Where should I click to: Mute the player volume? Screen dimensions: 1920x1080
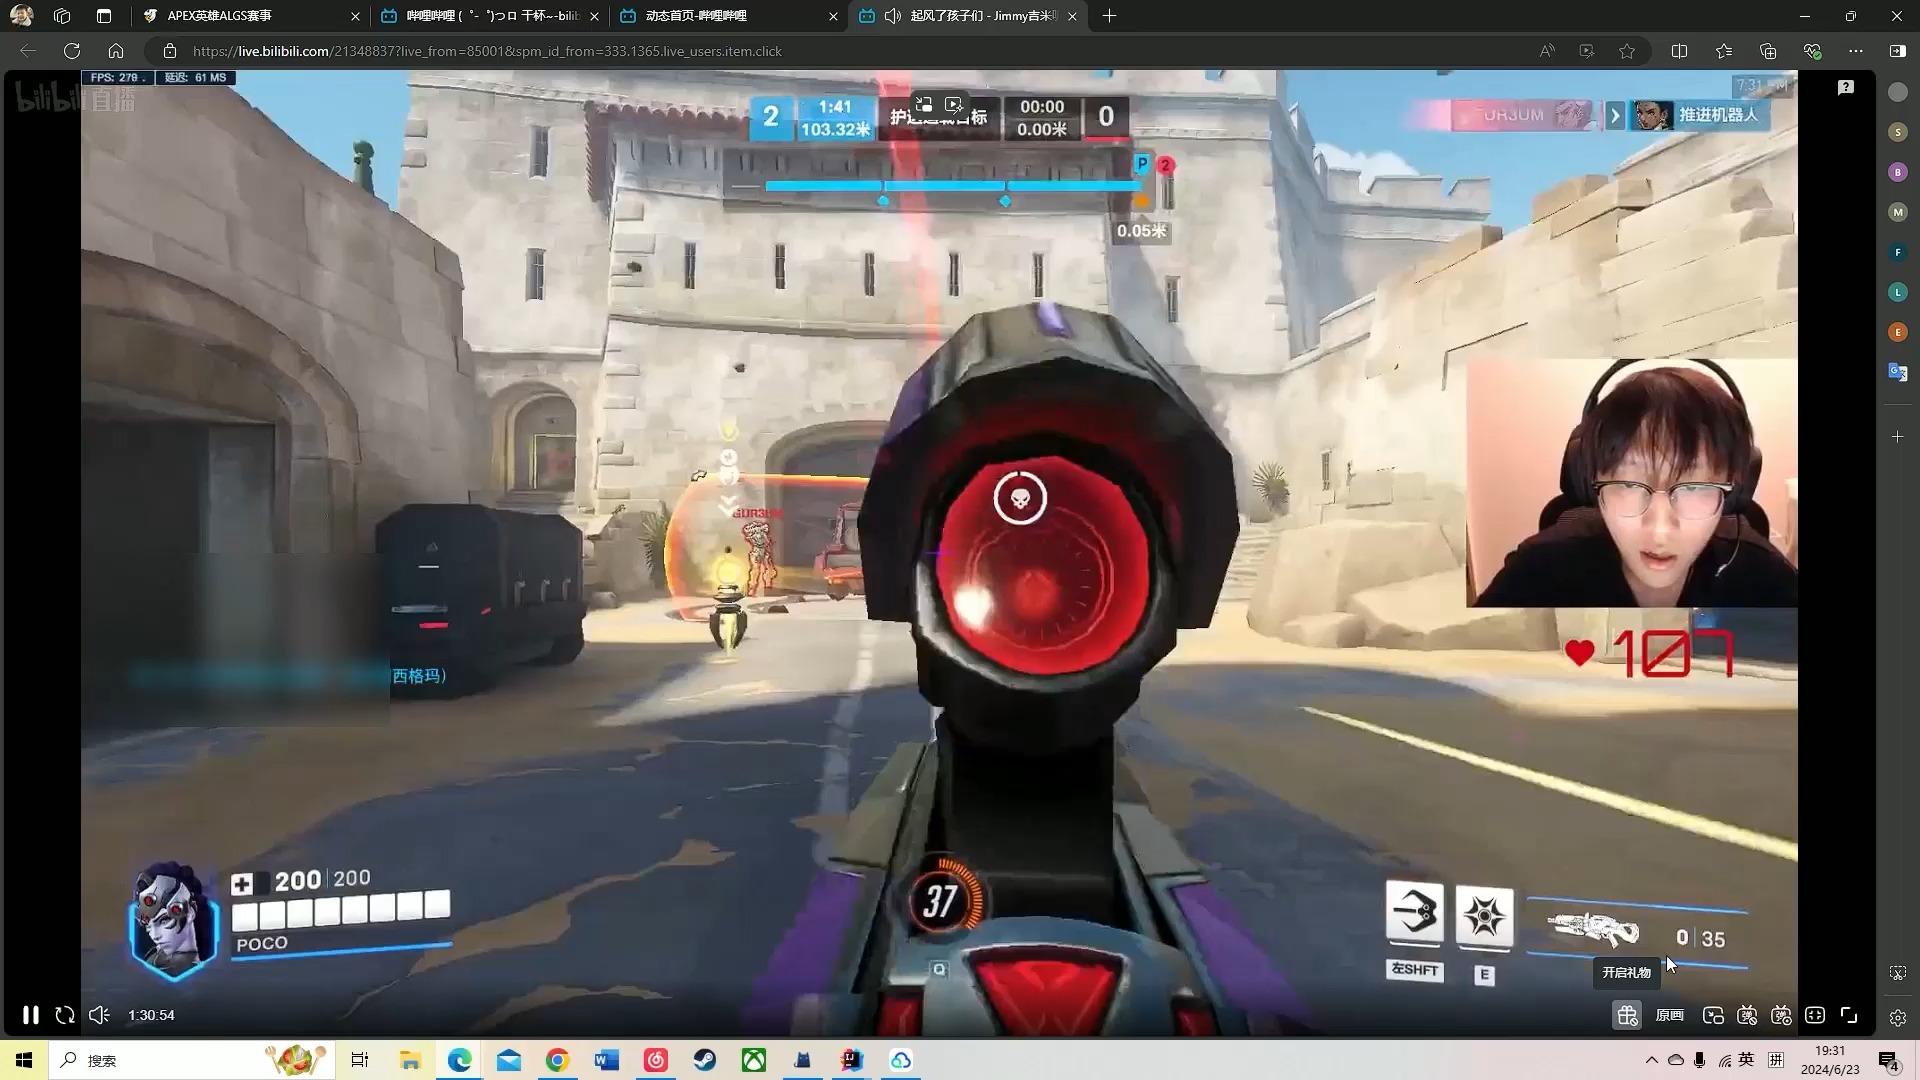click(x=99, y=1015)
